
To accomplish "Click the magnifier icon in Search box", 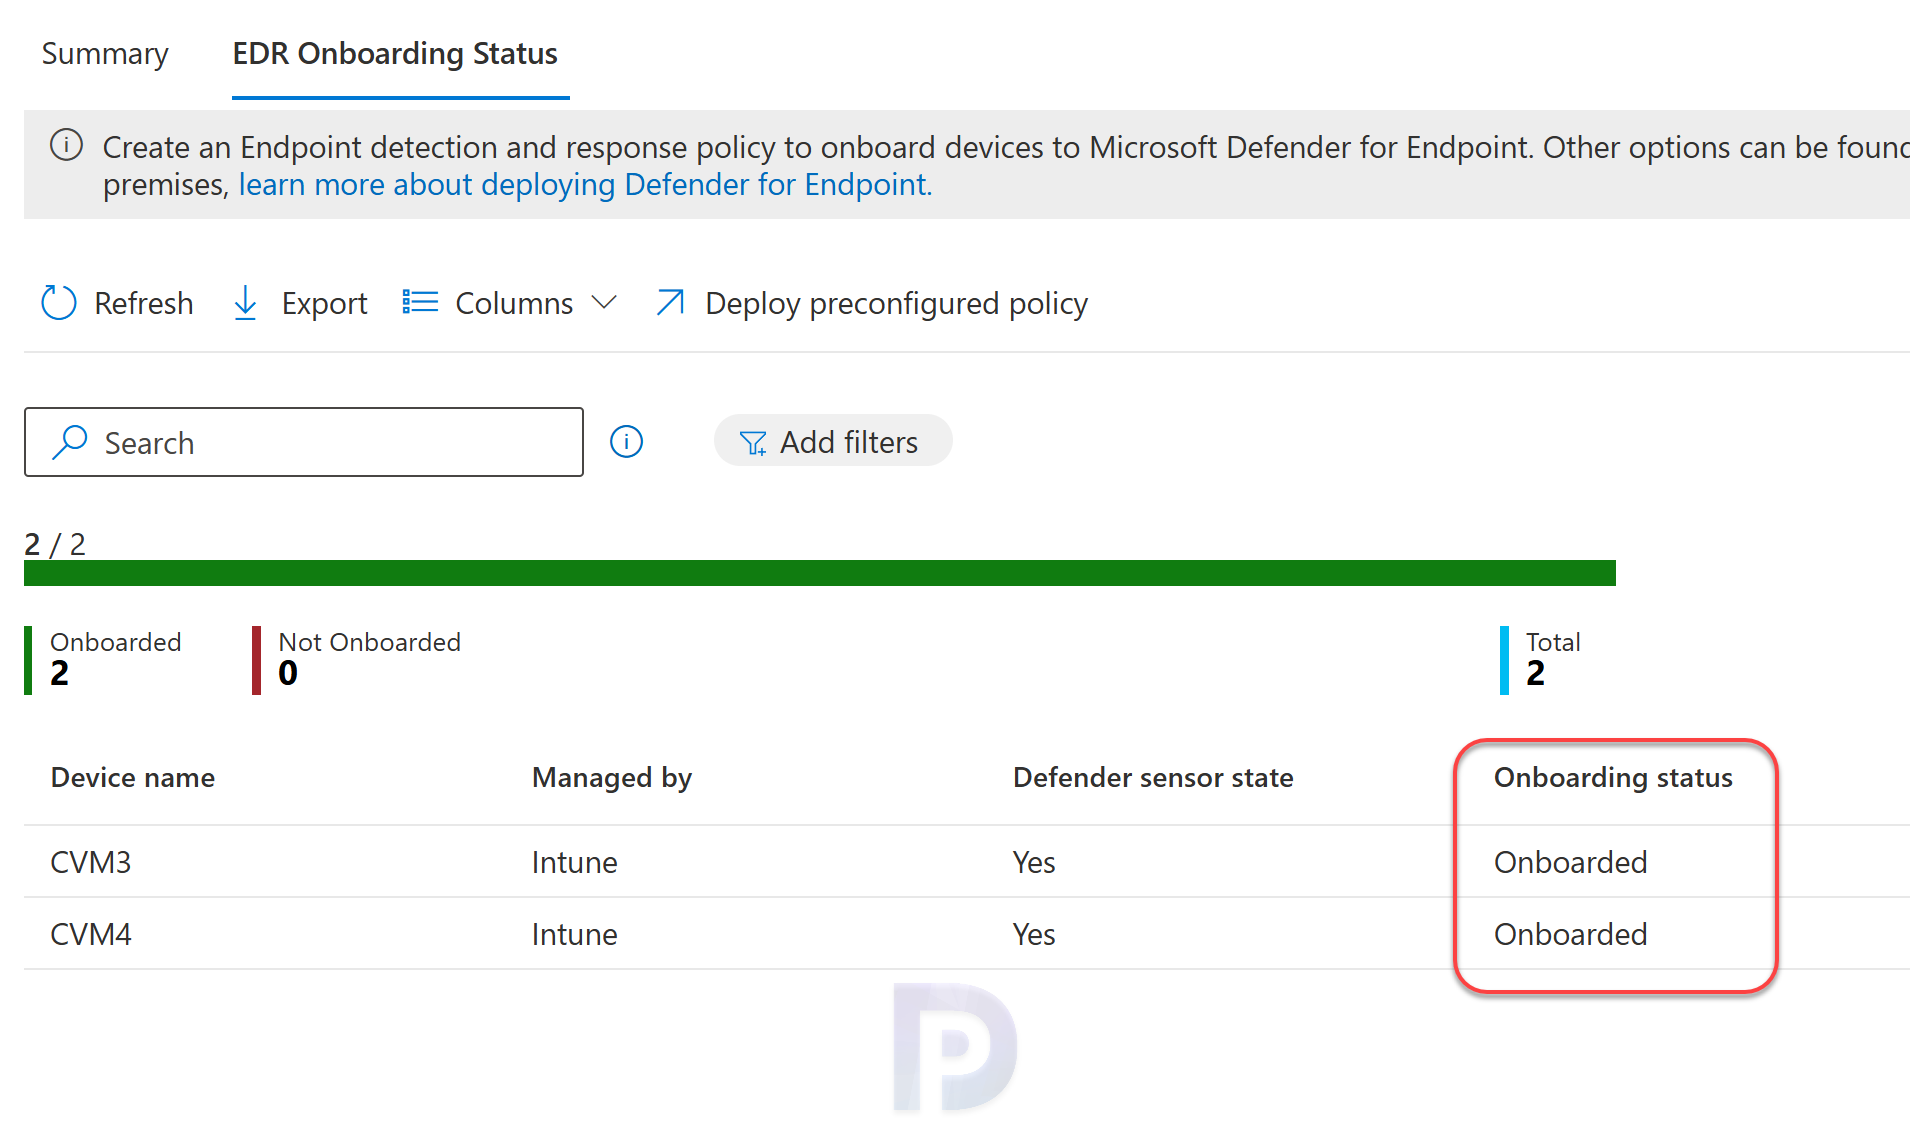I will tap(69, 442).
